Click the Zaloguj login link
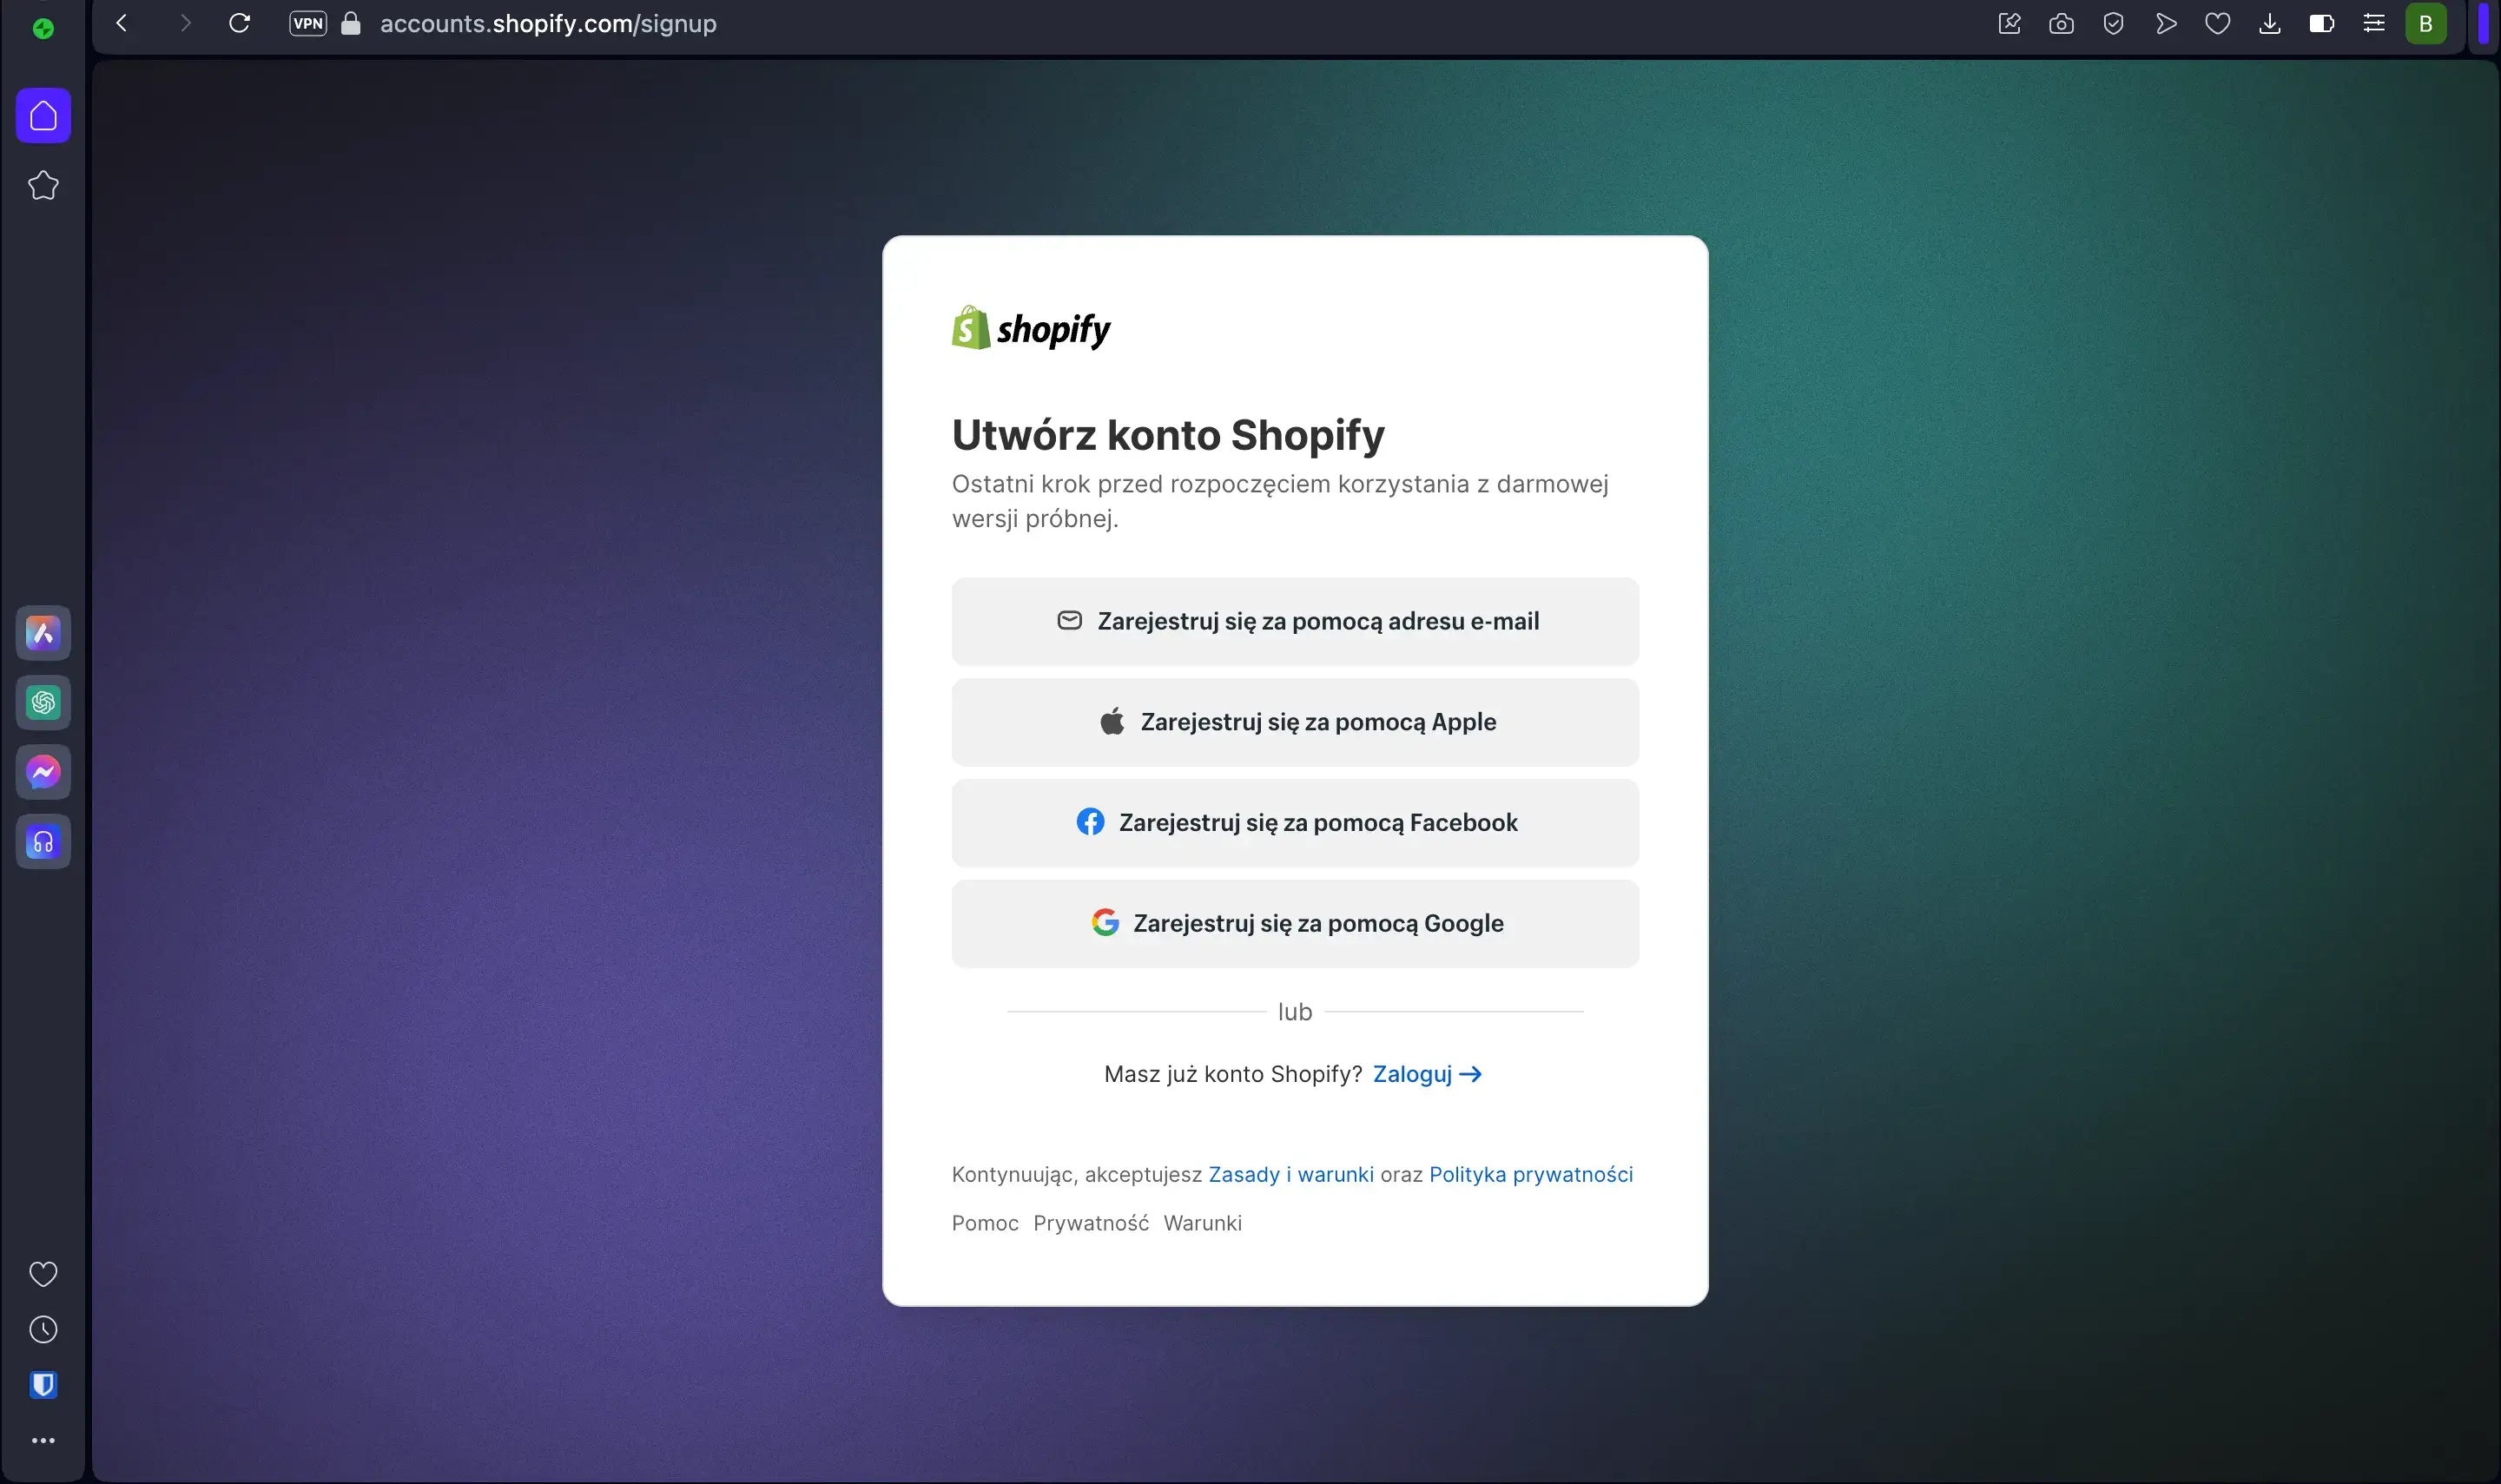 (x=1427, y=1074)
